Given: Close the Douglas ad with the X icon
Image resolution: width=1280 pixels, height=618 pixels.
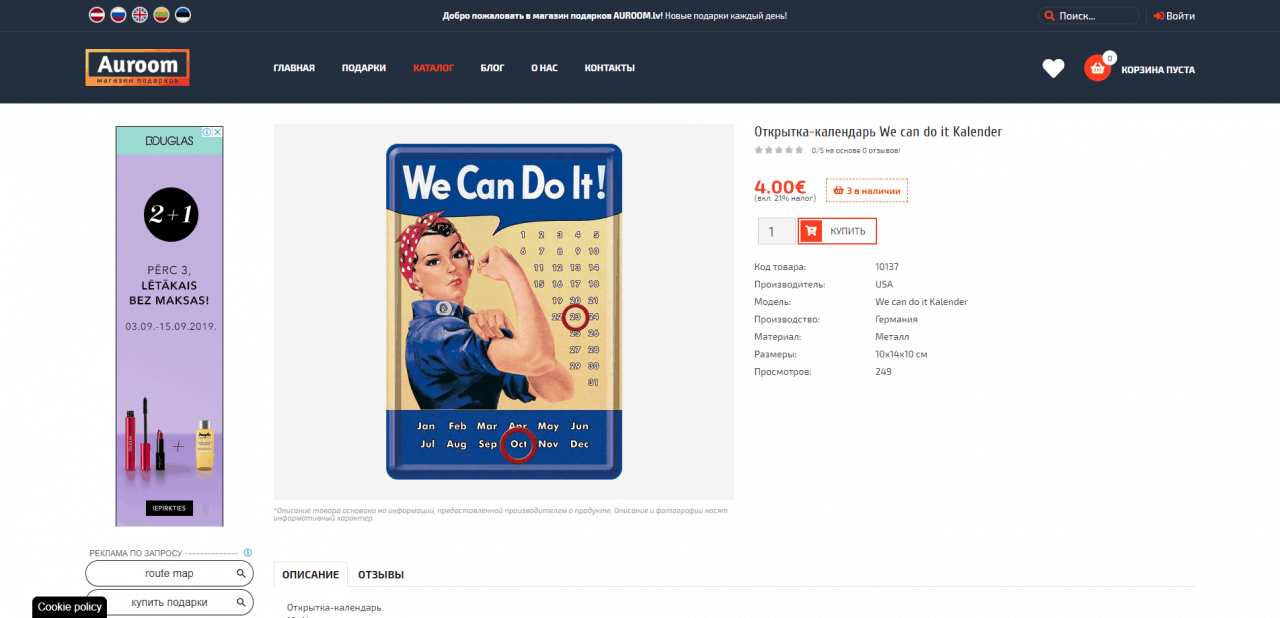Looking at the screenshot, I should tap(217, 132).
